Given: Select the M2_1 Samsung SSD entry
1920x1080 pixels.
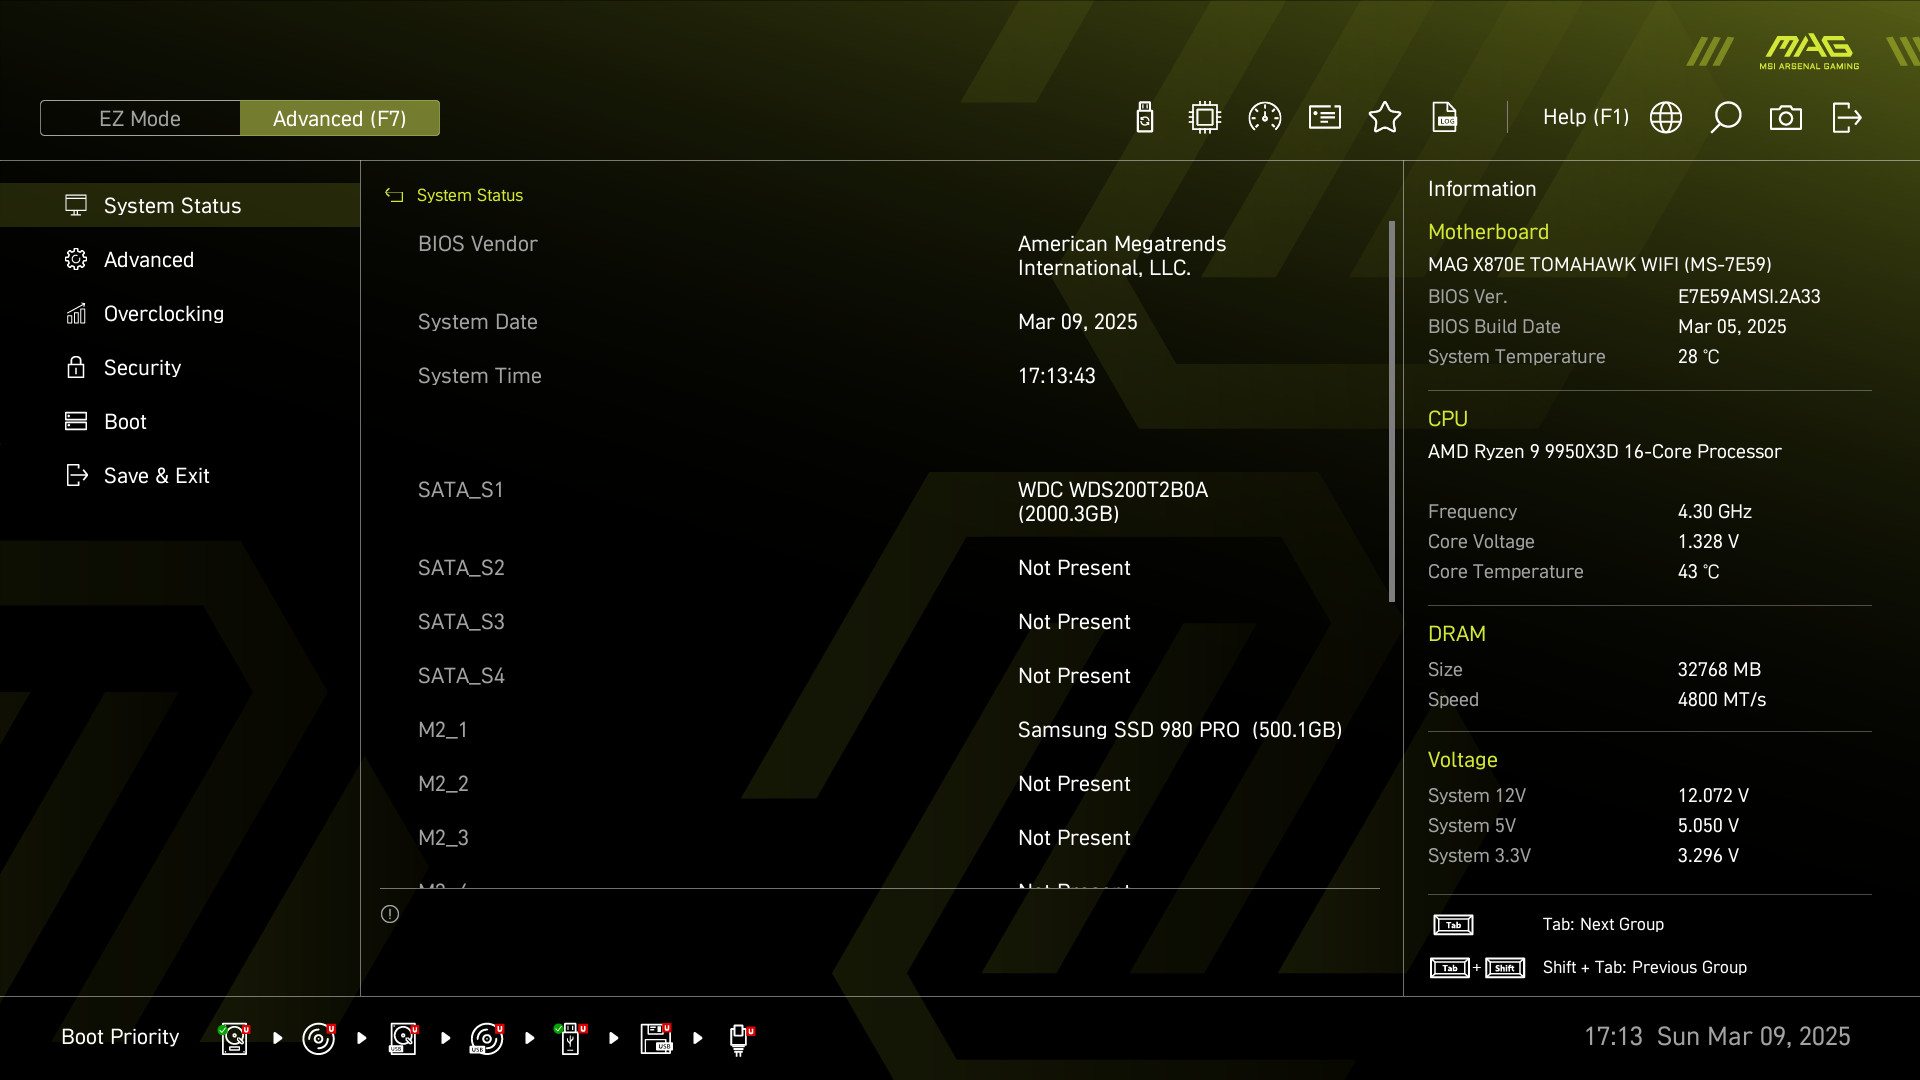Looking at the screenshot, I should pos(880,730).
